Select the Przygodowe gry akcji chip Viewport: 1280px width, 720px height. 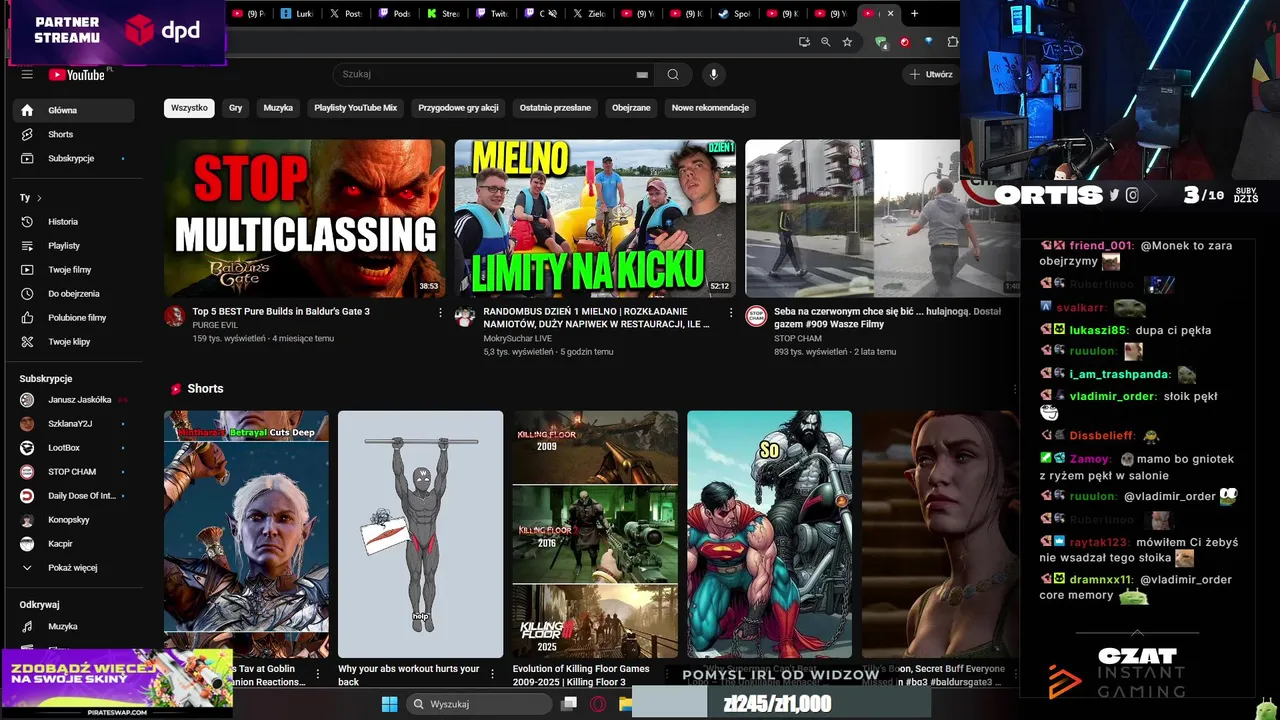click(458, 108)
